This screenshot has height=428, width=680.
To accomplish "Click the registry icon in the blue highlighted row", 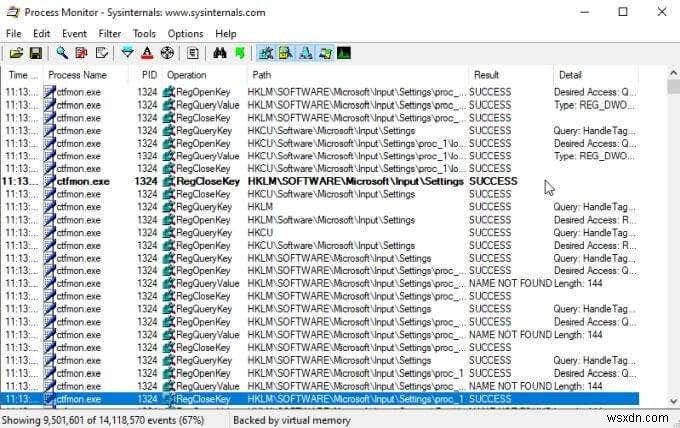I will pyautogui.click(x=169, y=399).
